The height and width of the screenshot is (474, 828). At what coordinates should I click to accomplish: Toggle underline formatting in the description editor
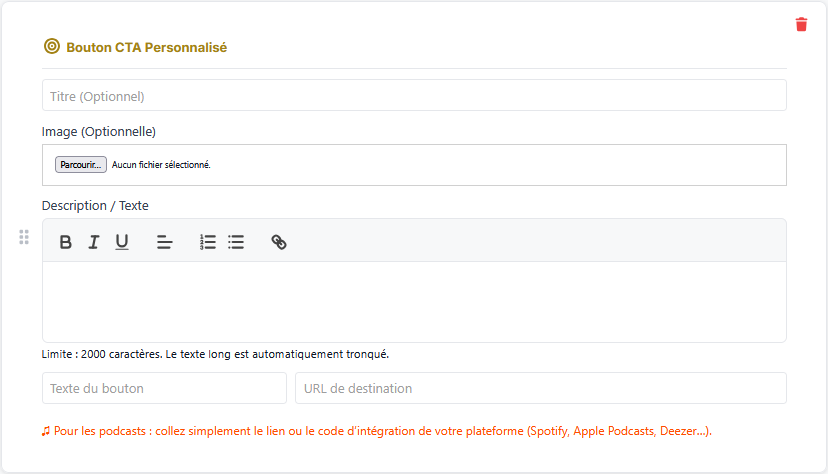coord(122,242)
